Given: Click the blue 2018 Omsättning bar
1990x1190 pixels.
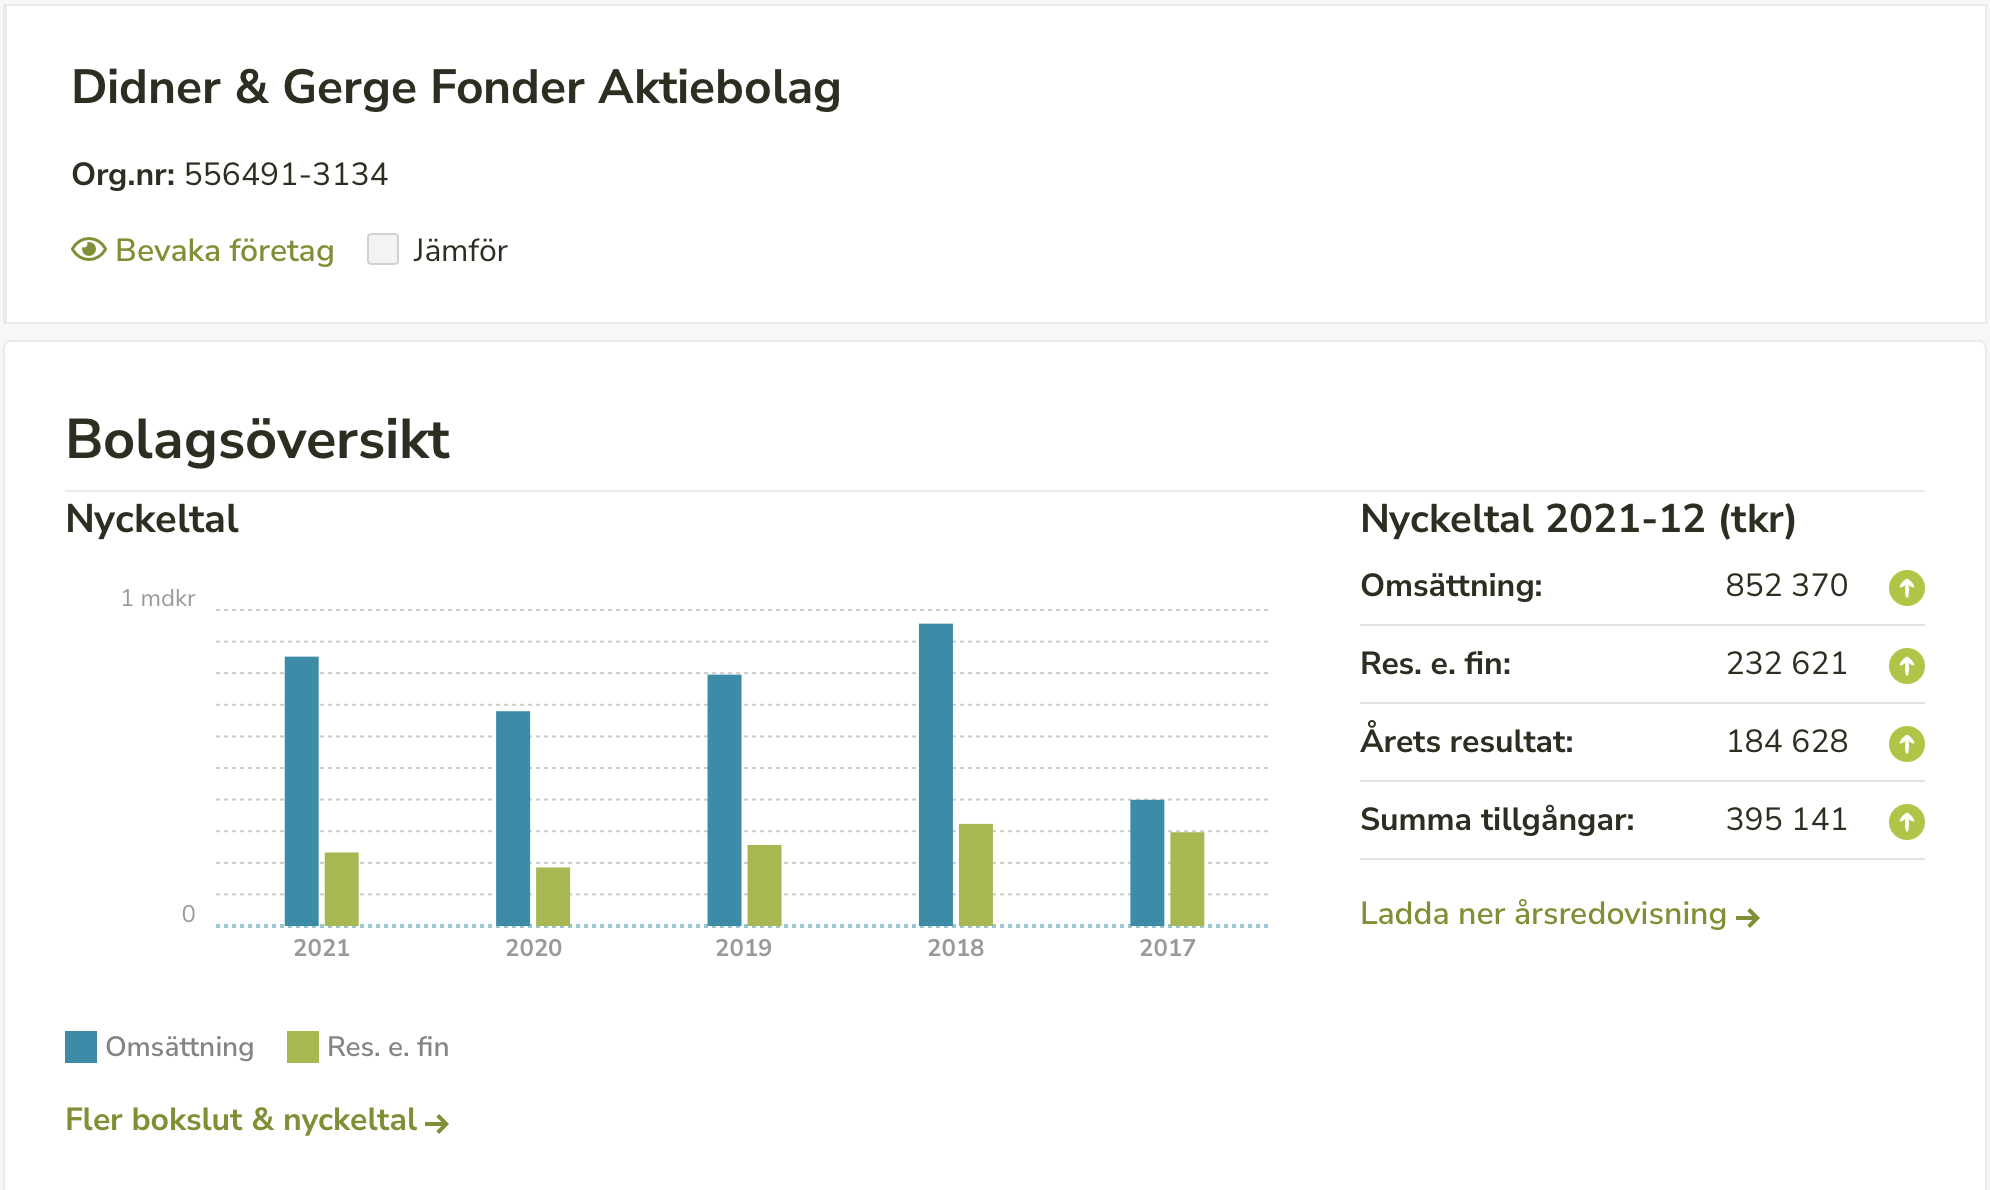Looking at the screenshot, I should click(x=936, y=774).
